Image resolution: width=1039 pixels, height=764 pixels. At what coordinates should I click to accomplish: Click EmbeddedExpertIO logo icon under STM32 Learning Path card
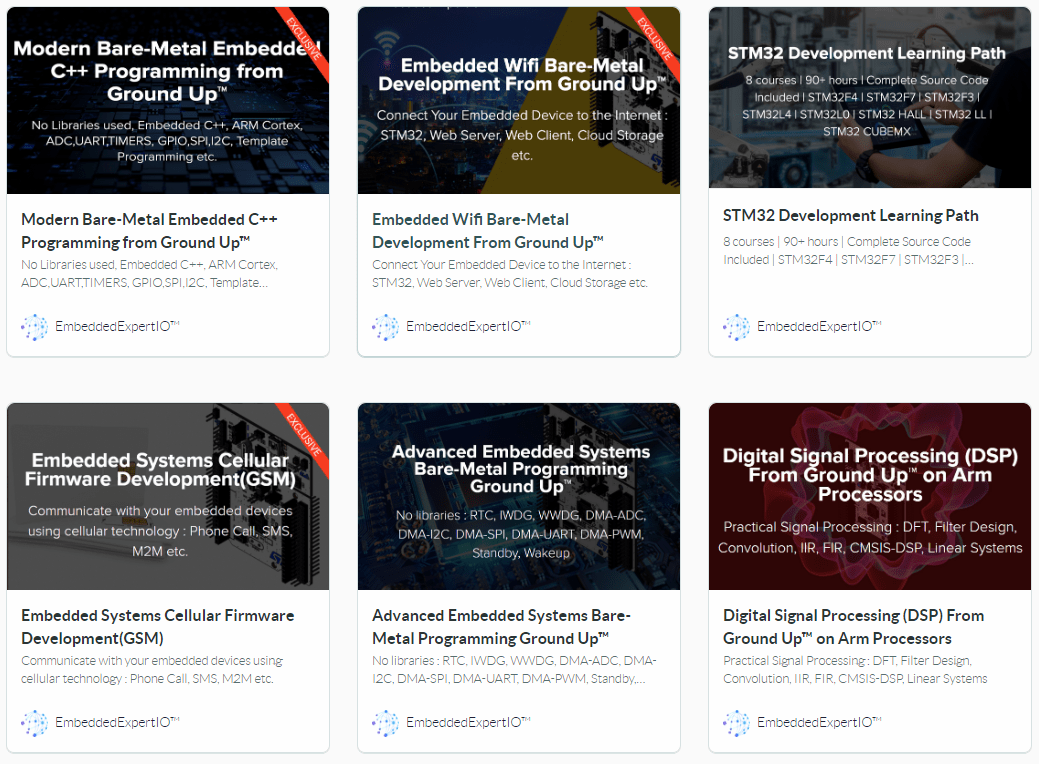point(736,327)
